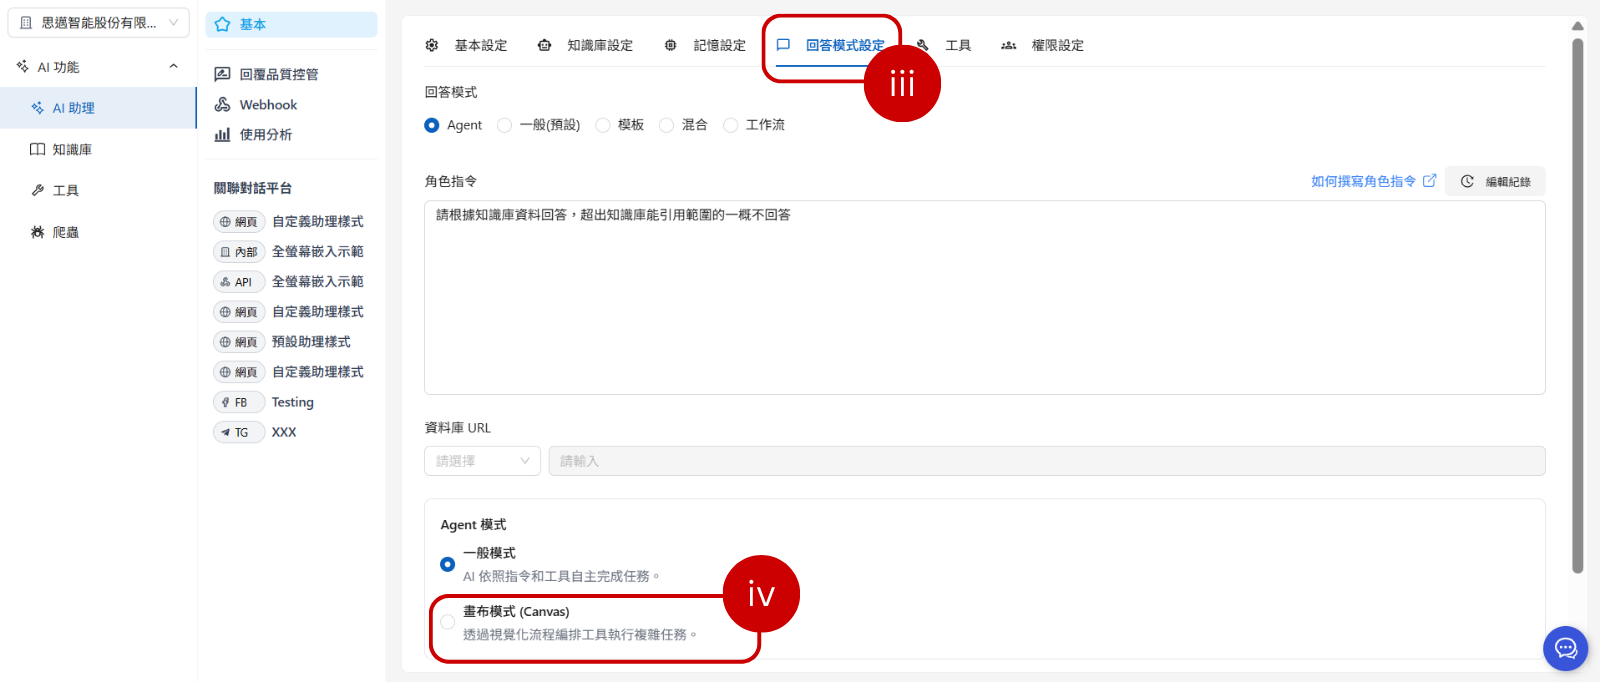Open the 如何撰寫角色指令 help link
The image size is (1600, 682).
click(1372, 181)
